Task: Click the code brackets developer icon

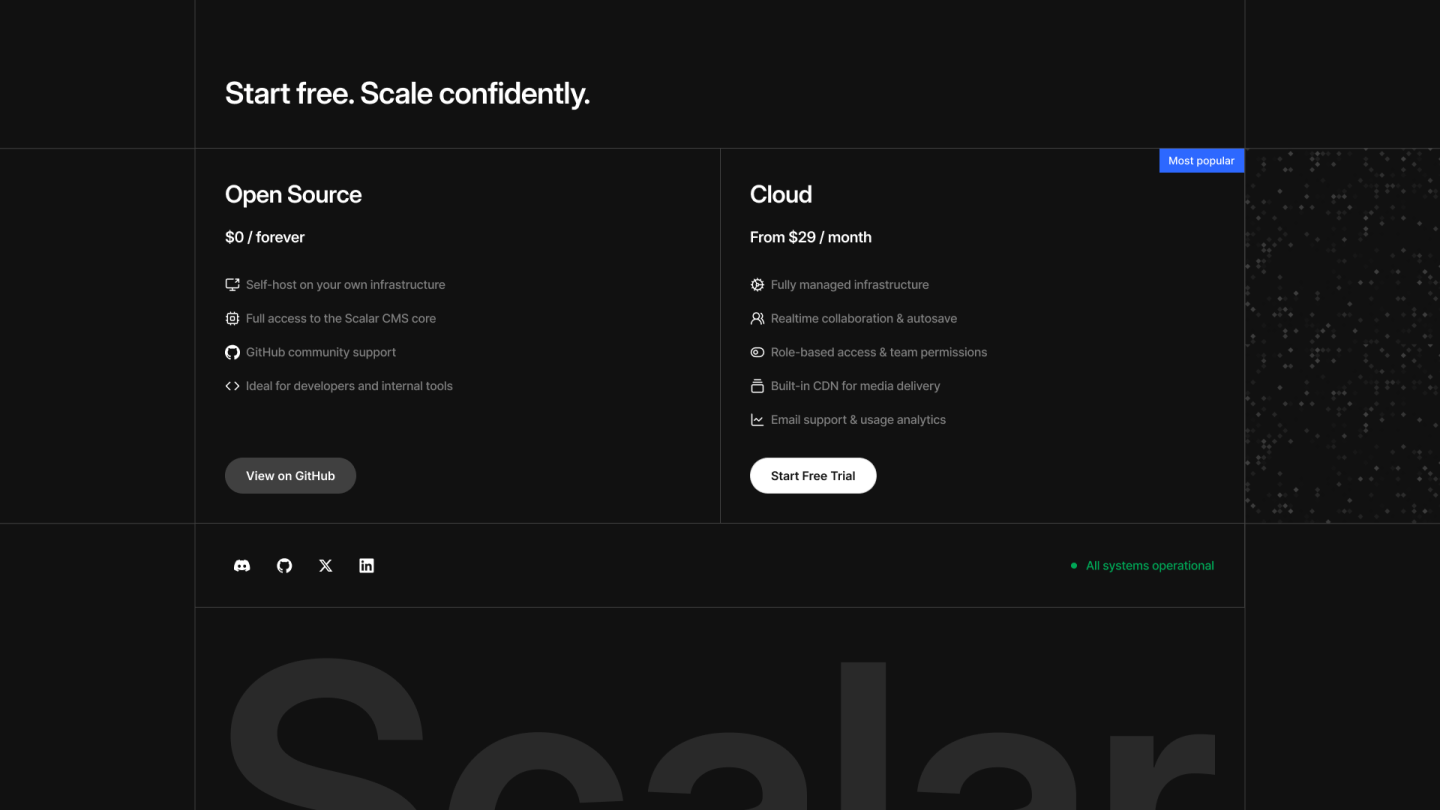Action: point(232,386)
